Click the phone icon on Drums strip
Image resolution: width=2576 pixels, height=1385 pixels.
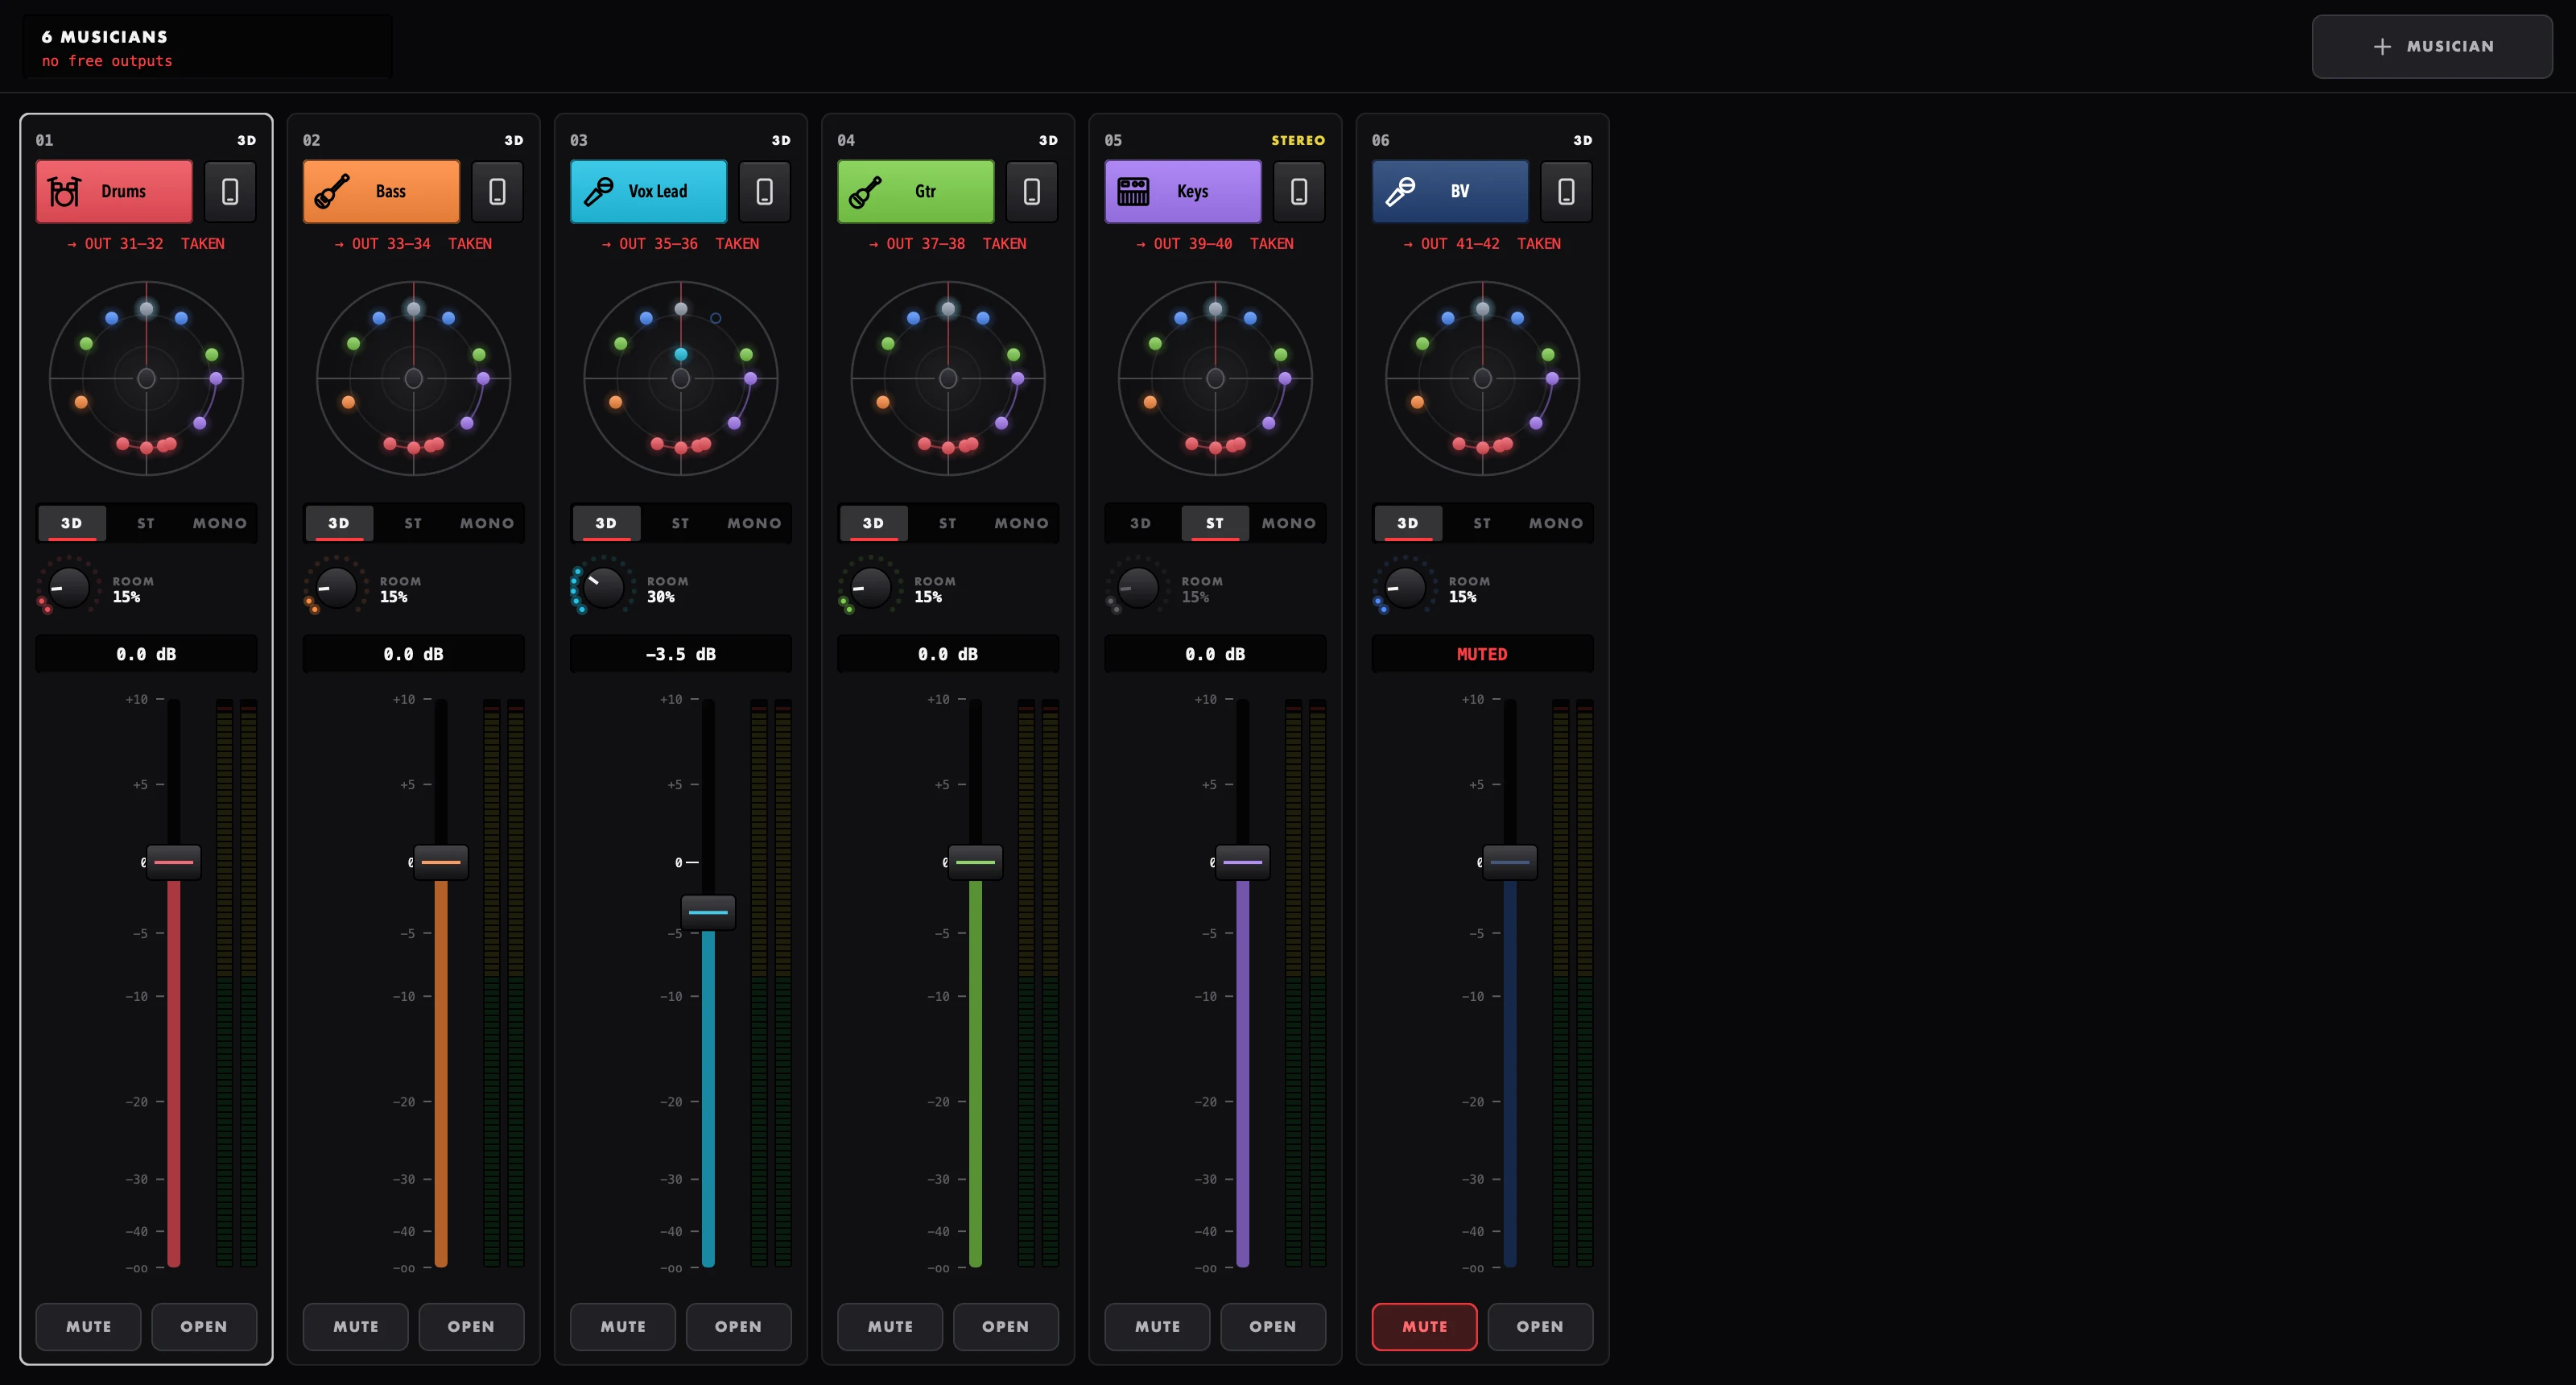point(230,191)
